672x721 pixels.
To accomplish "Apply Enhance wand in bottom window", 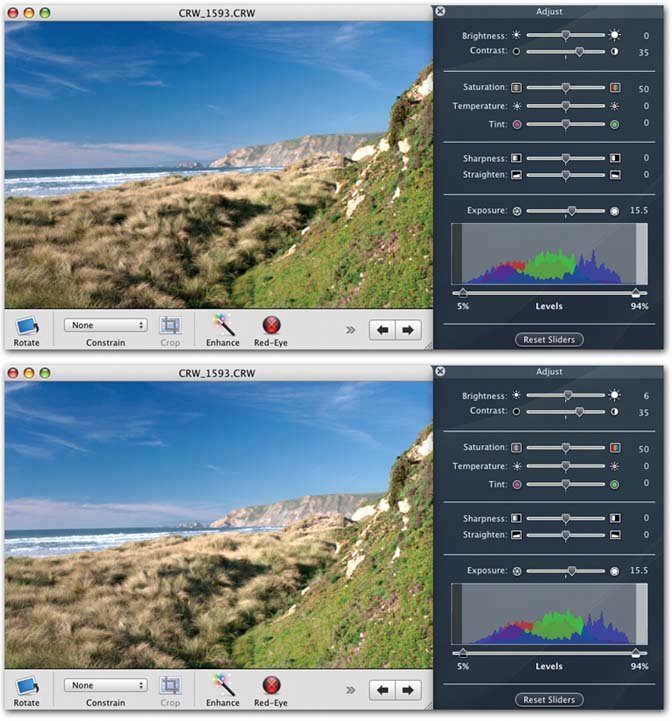I will click(224, 685).
